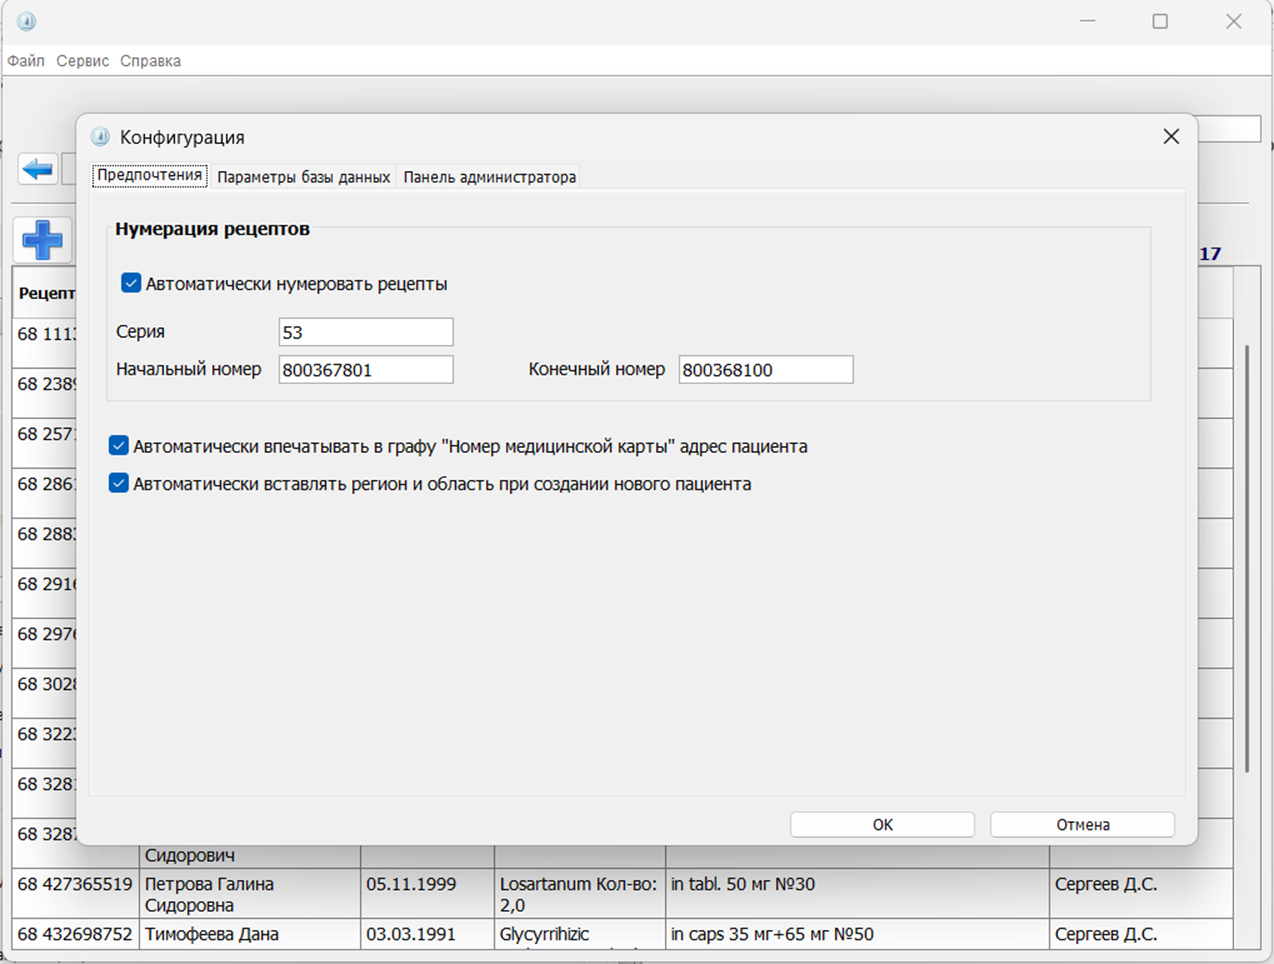This screenshot has width=1274, height=964.
Task: Click the application icon in title bar
Action: coord(27,21)
